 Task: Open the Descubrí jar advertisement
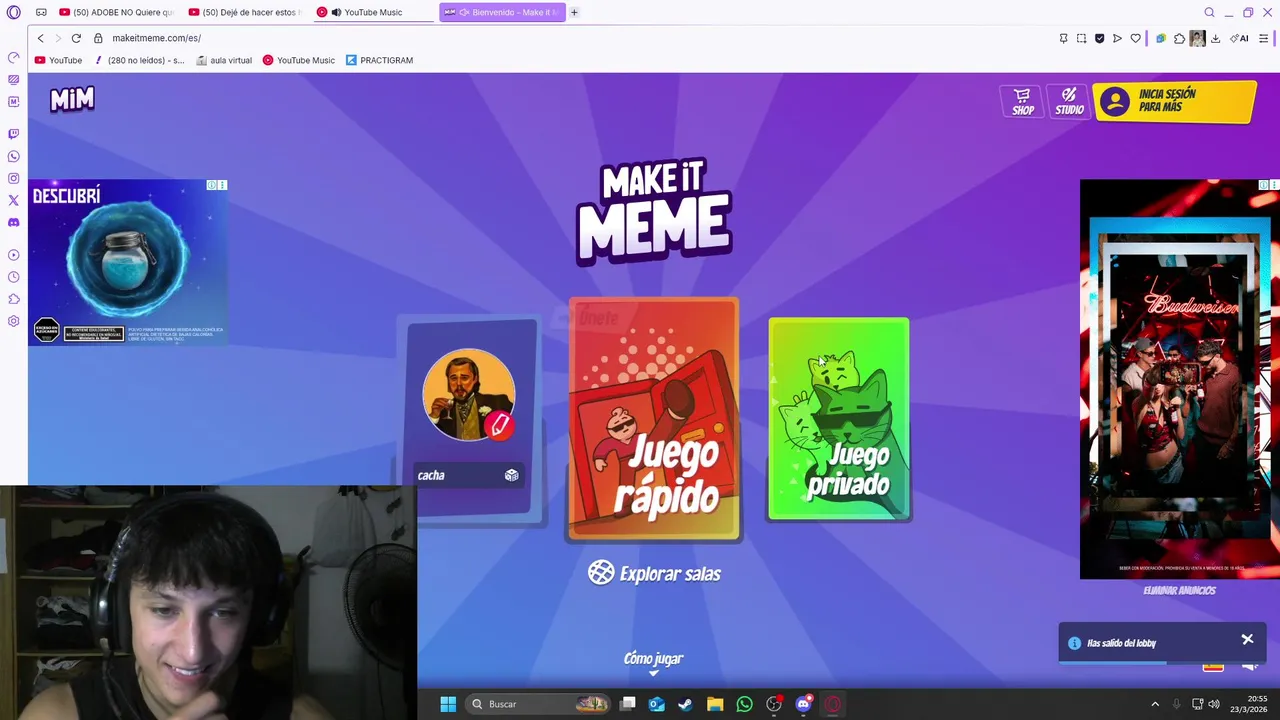(x=127, y=262)
